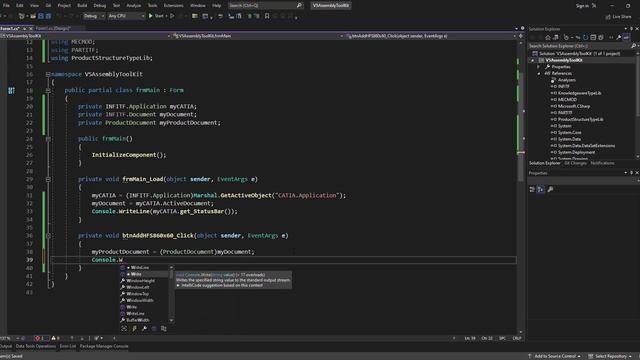Screen dimensions: 640x360
Task: Click Collapse All icon in Solution Explorer toolbar
Action: 593,38
